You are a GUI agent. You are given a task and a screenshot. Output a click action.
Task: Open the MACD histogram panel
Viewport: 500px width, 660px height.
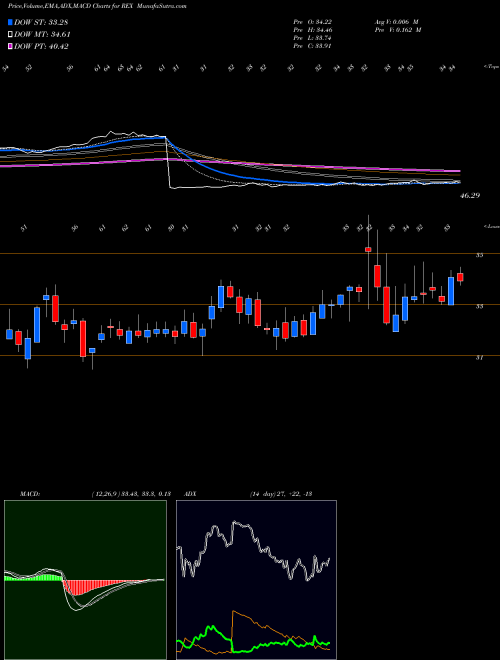85,580
